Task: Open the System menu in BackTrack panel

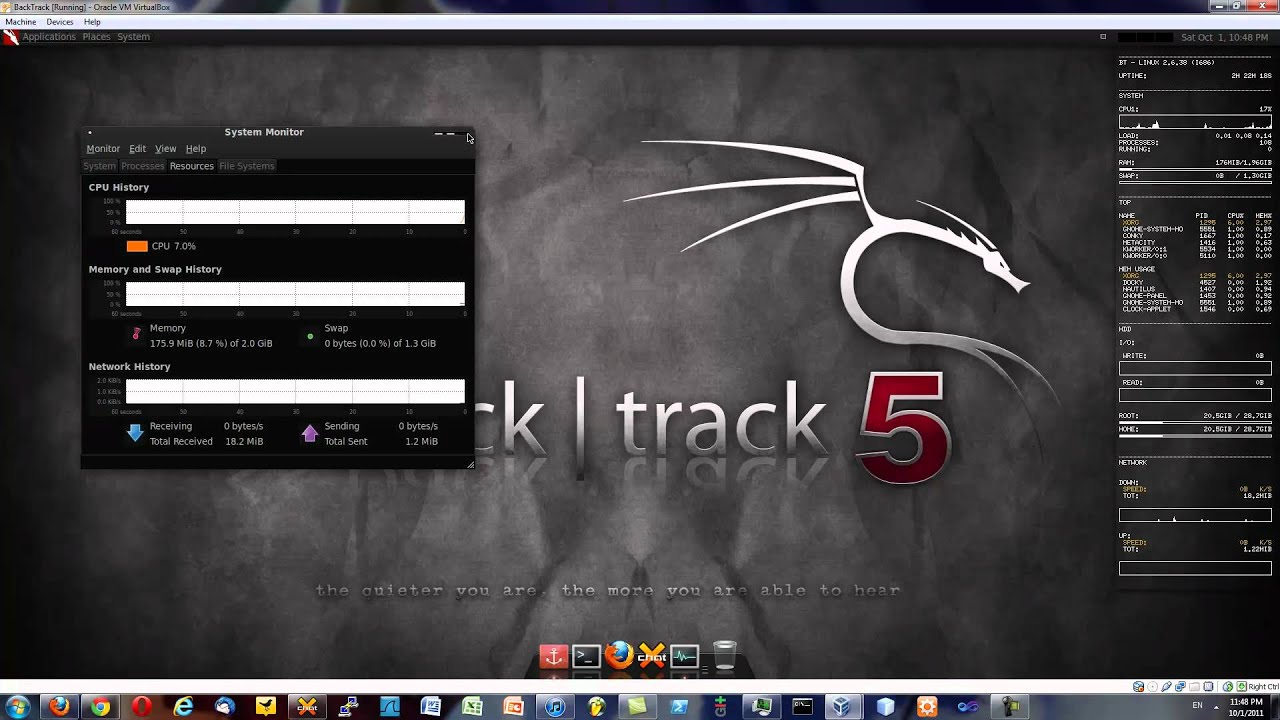Action: coord(133,37)
